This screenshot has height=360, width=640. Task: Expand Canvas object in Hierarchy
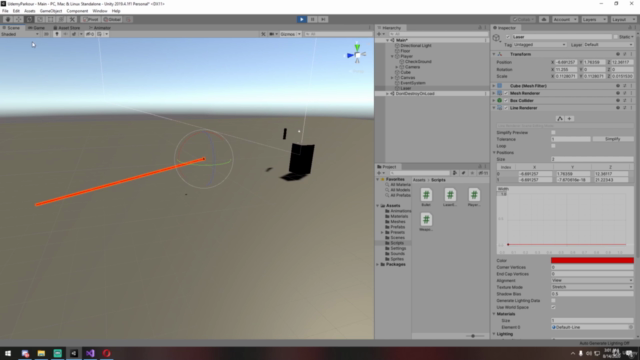(392, 78)
